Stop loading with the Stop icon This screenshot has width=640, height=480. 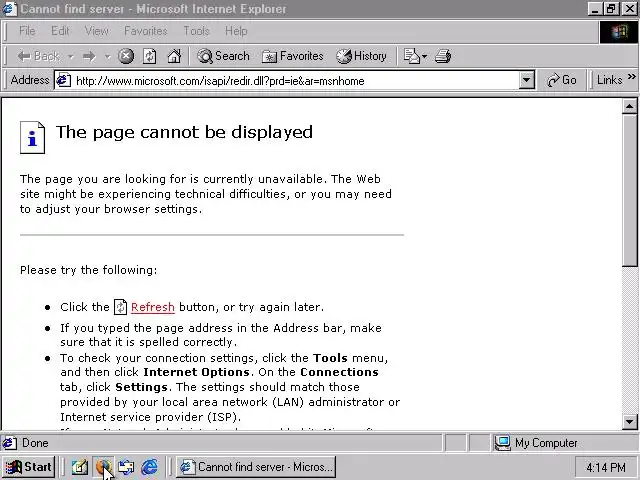126,56
